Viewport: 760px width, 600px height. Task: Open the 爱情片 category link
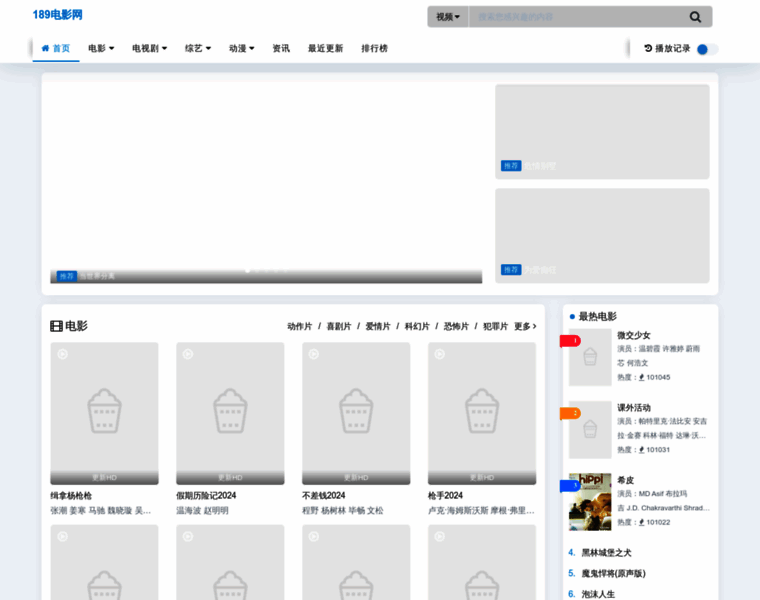click(x=378, y=326)
